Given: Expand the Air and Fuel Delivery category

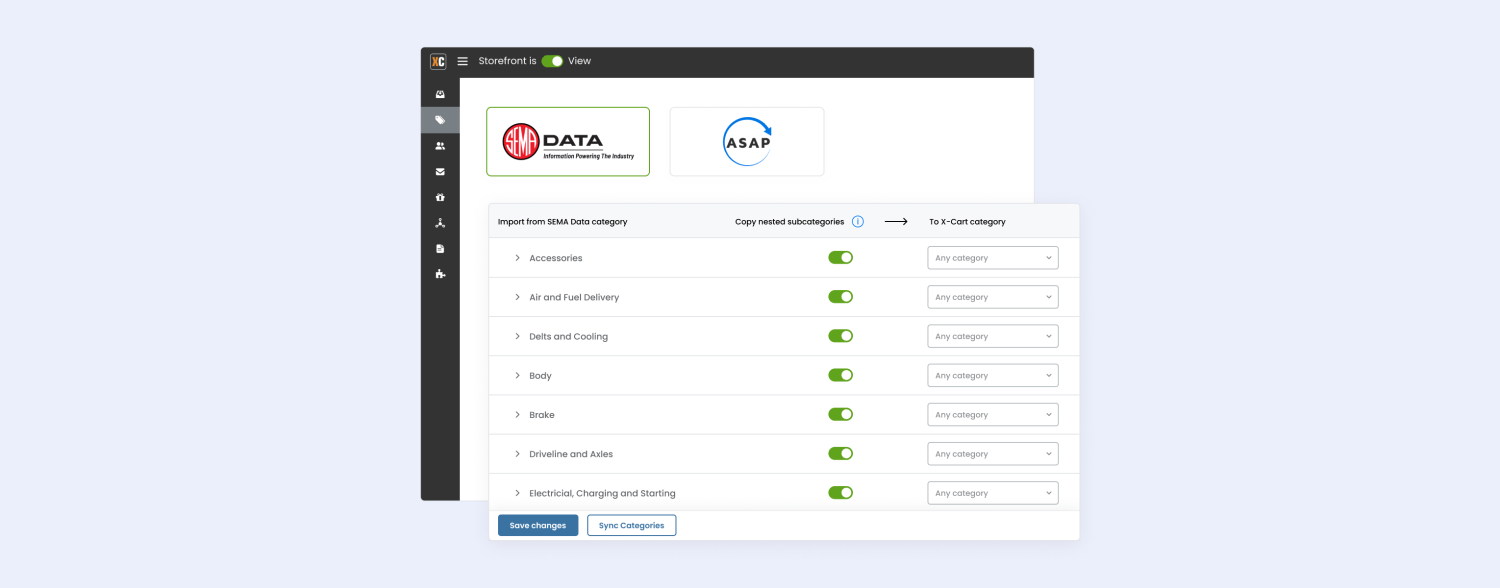Looking at the screenshot, I should (x=516, y=296).
